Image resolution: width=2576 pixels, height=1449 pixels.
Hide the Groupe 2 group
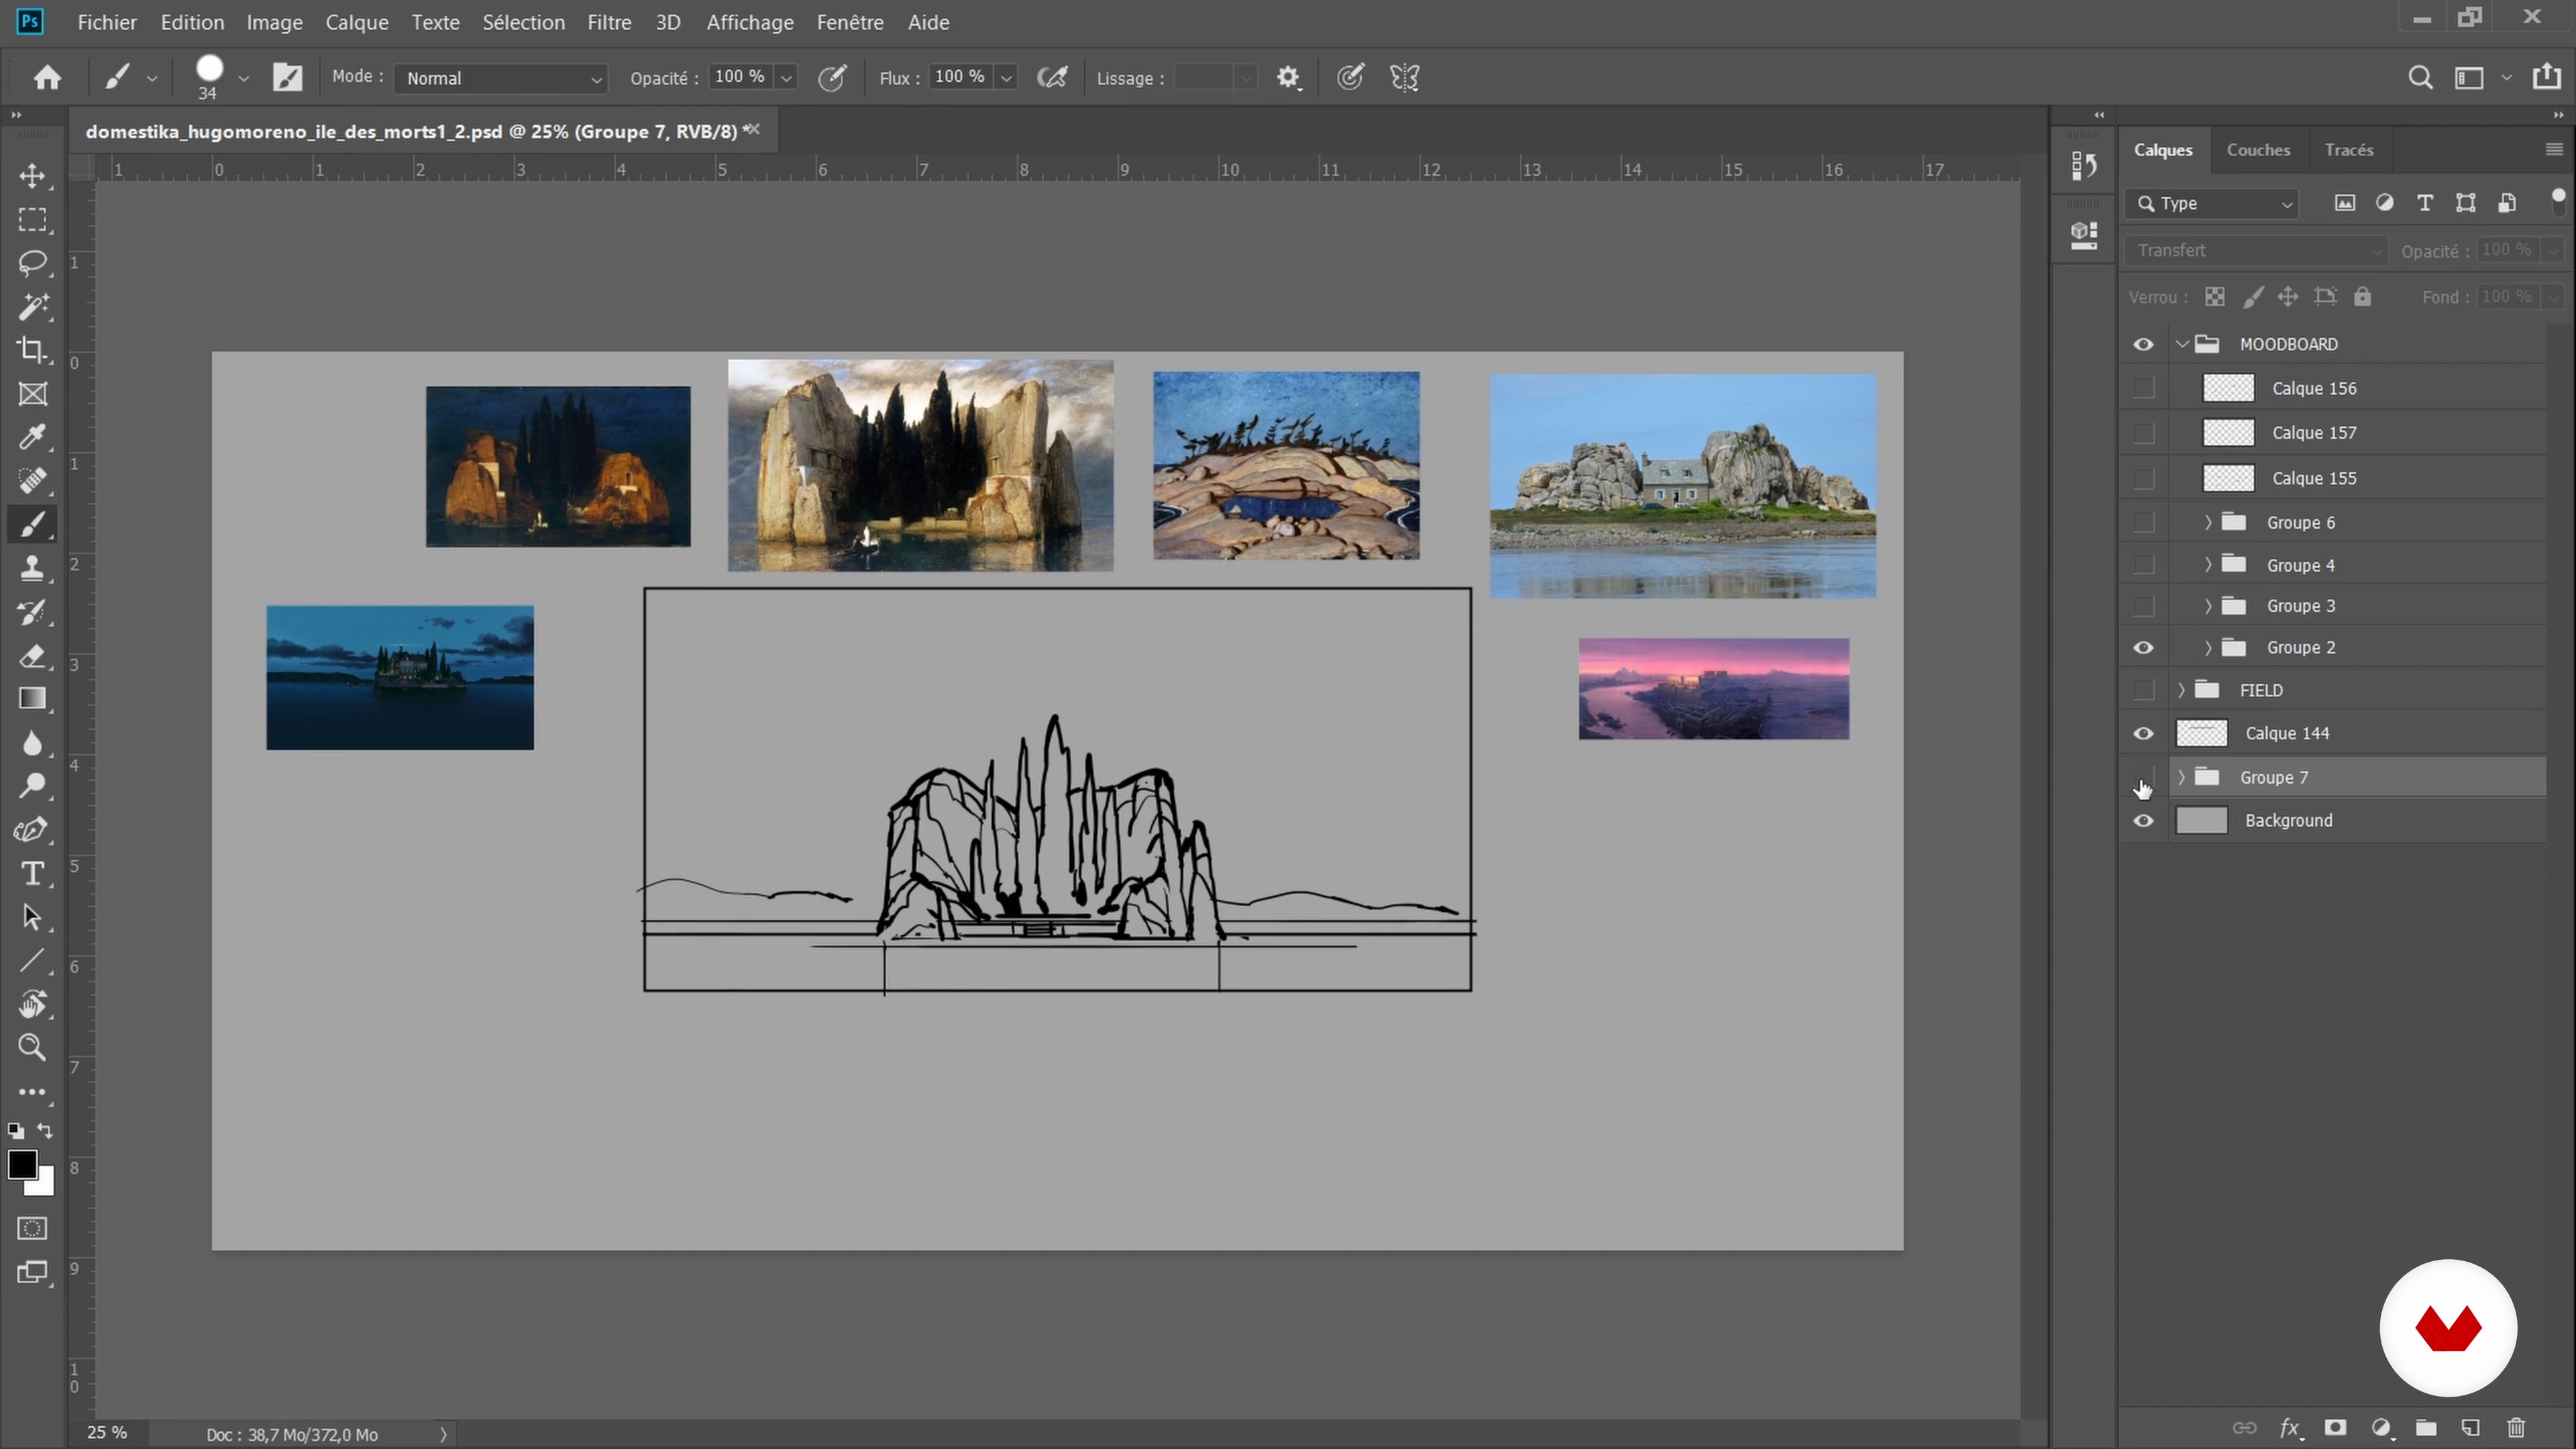click(x=2143, y=648)
